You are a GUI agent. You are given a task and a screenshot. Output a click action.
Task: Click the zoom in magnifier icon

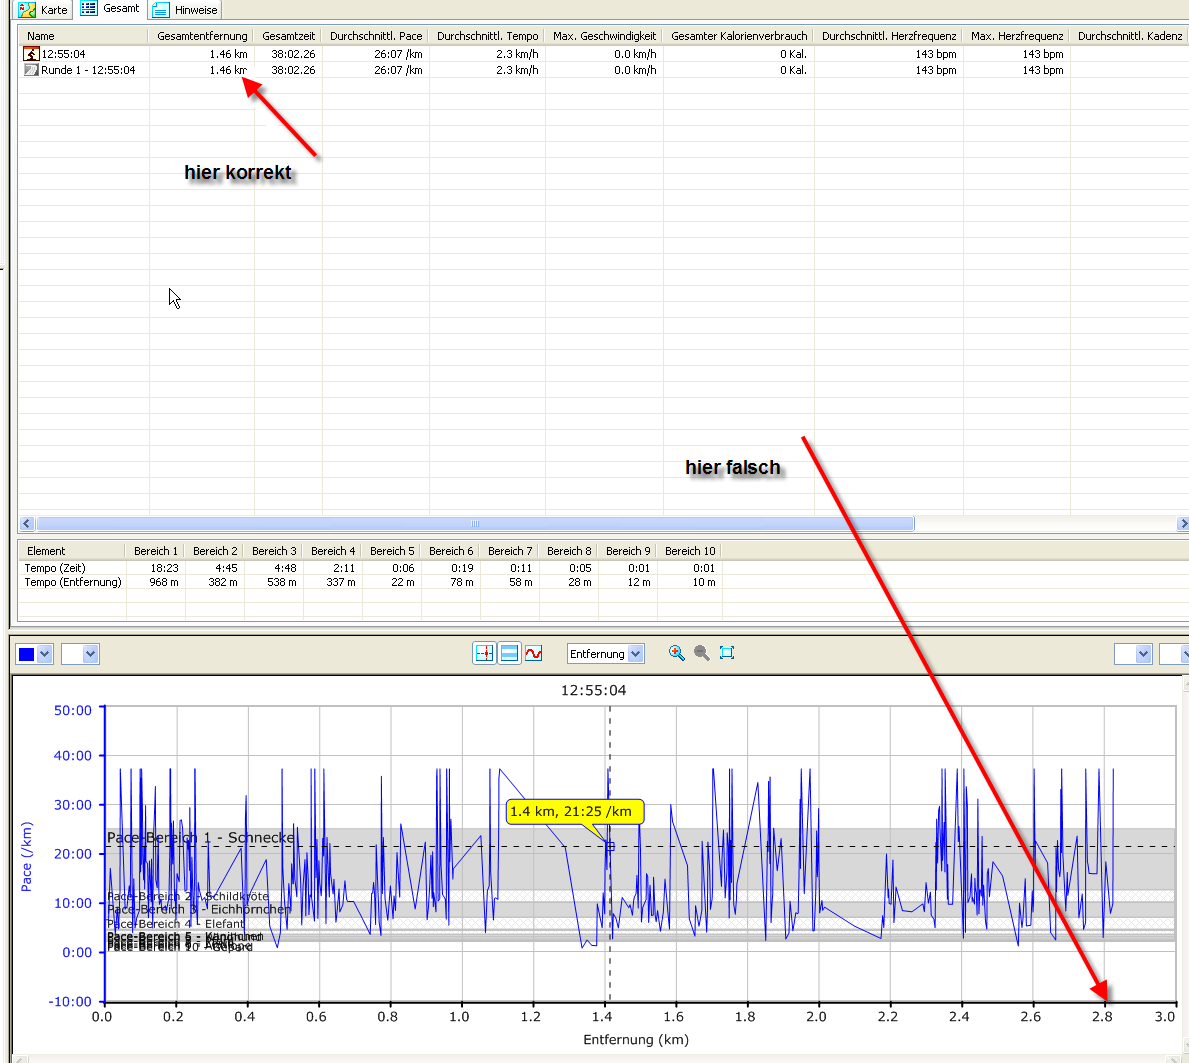pos(677,653)
